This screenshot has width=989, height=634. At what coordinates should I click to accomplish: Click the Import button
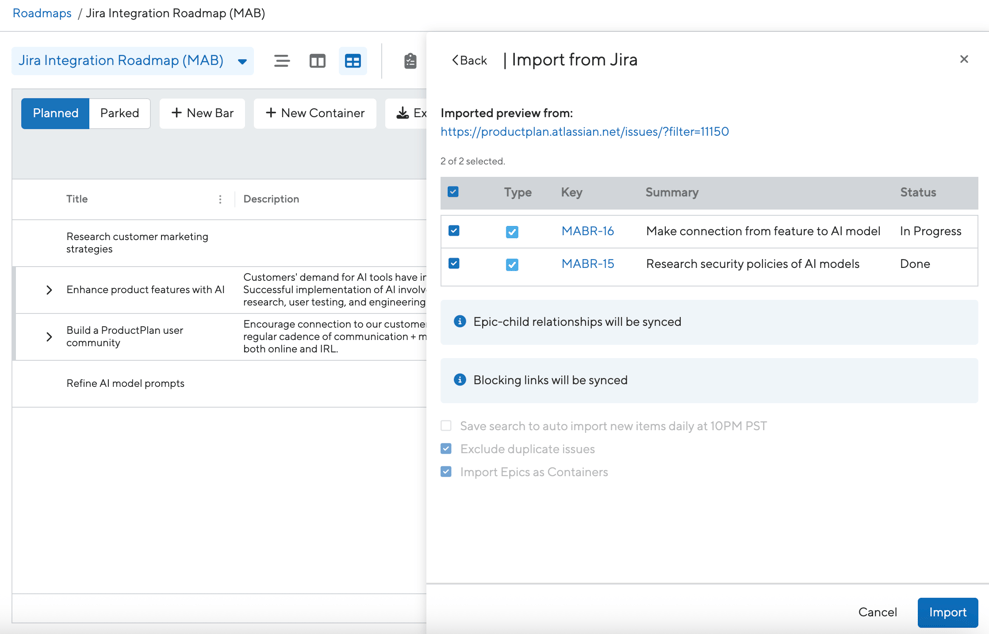point(947,613)
